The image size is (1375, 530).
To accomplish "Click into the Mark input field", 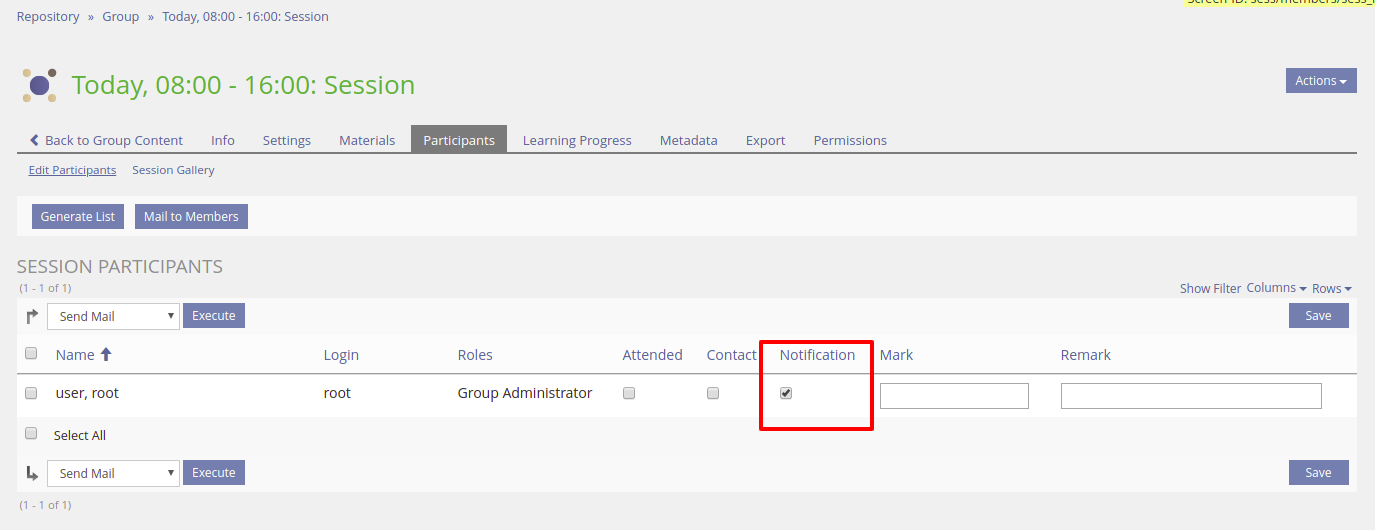I will click(x=954, y=396).
